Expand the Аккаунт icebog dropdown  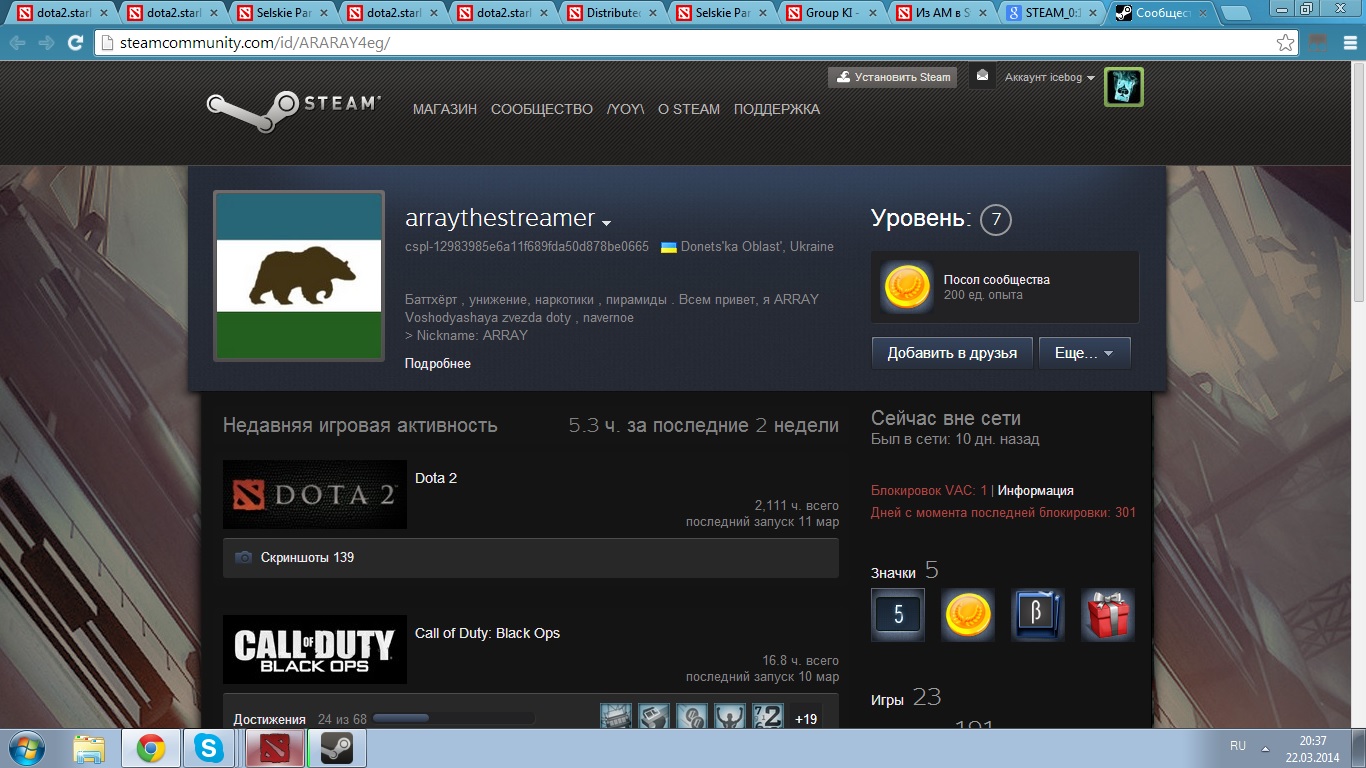(x=1050, y=77)
